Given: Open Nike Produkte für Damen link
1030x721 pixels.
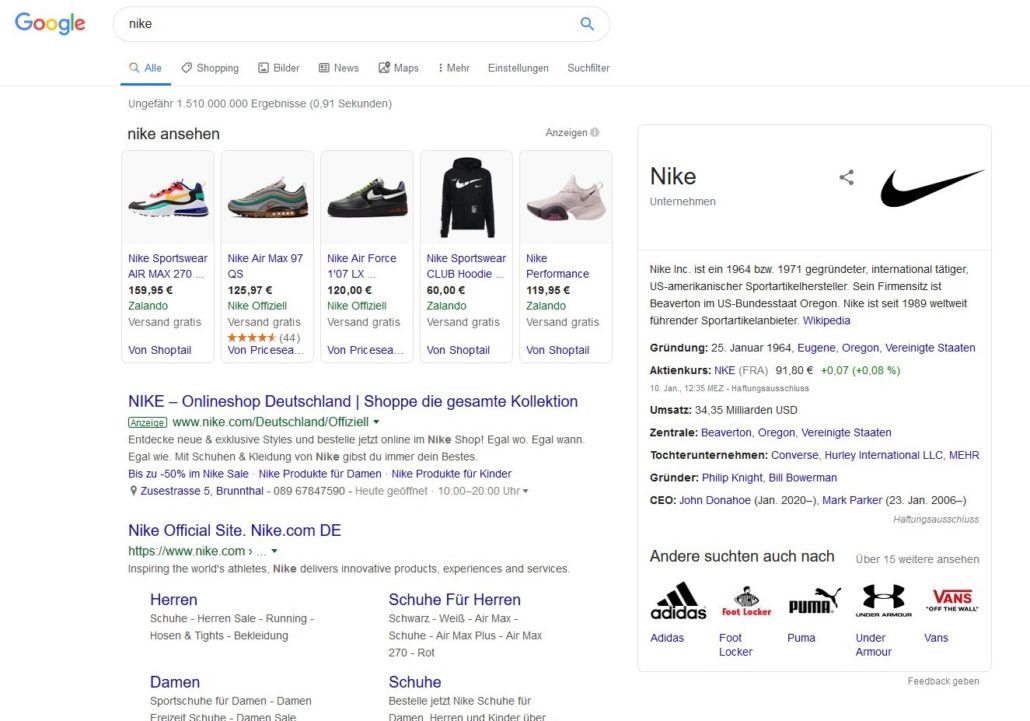Looking at the screenshot, I should tap(320, 473).
